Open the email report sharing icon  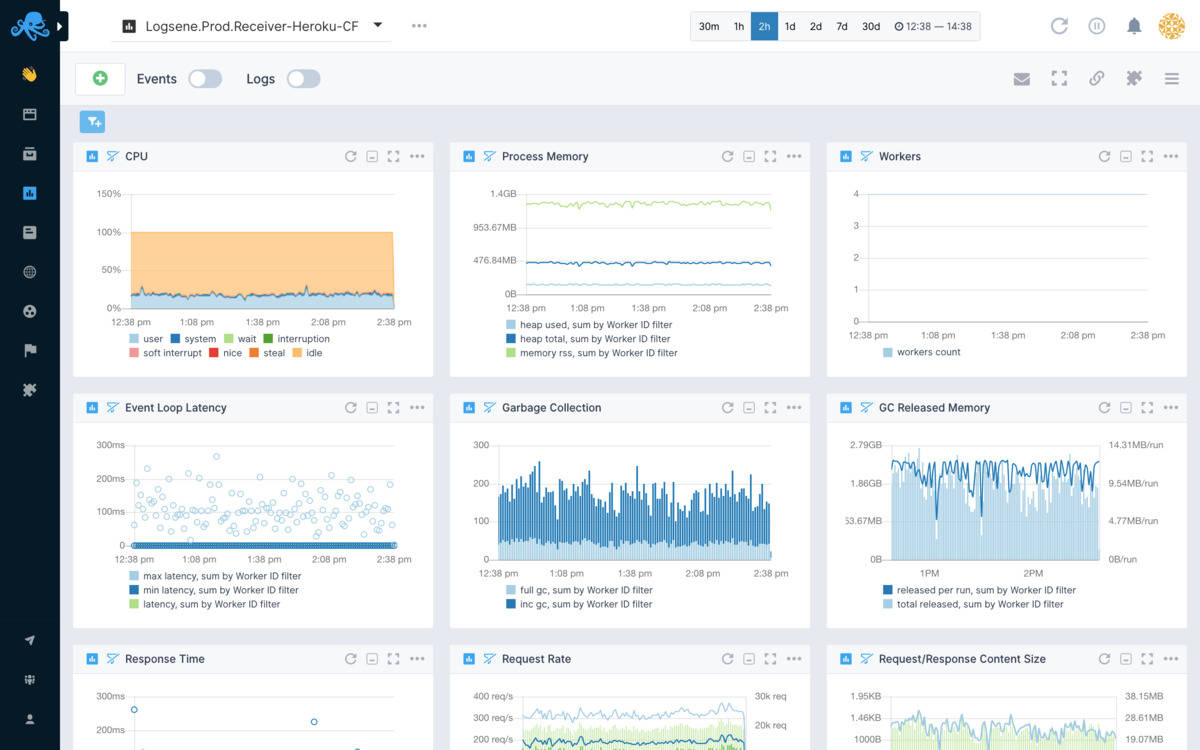click(1021, 78)
